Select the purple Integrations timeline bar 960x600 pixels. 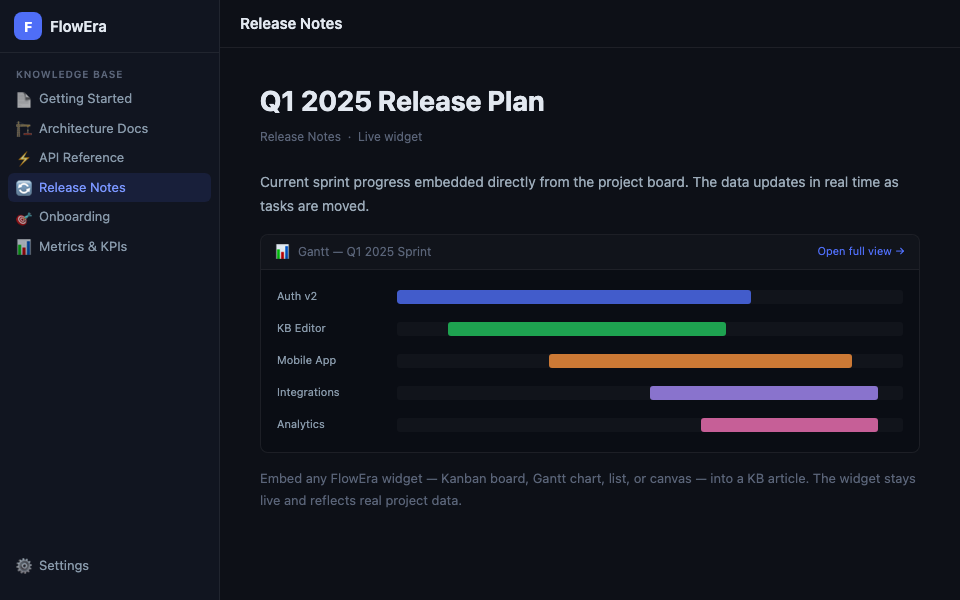click(x=763, y=393)
